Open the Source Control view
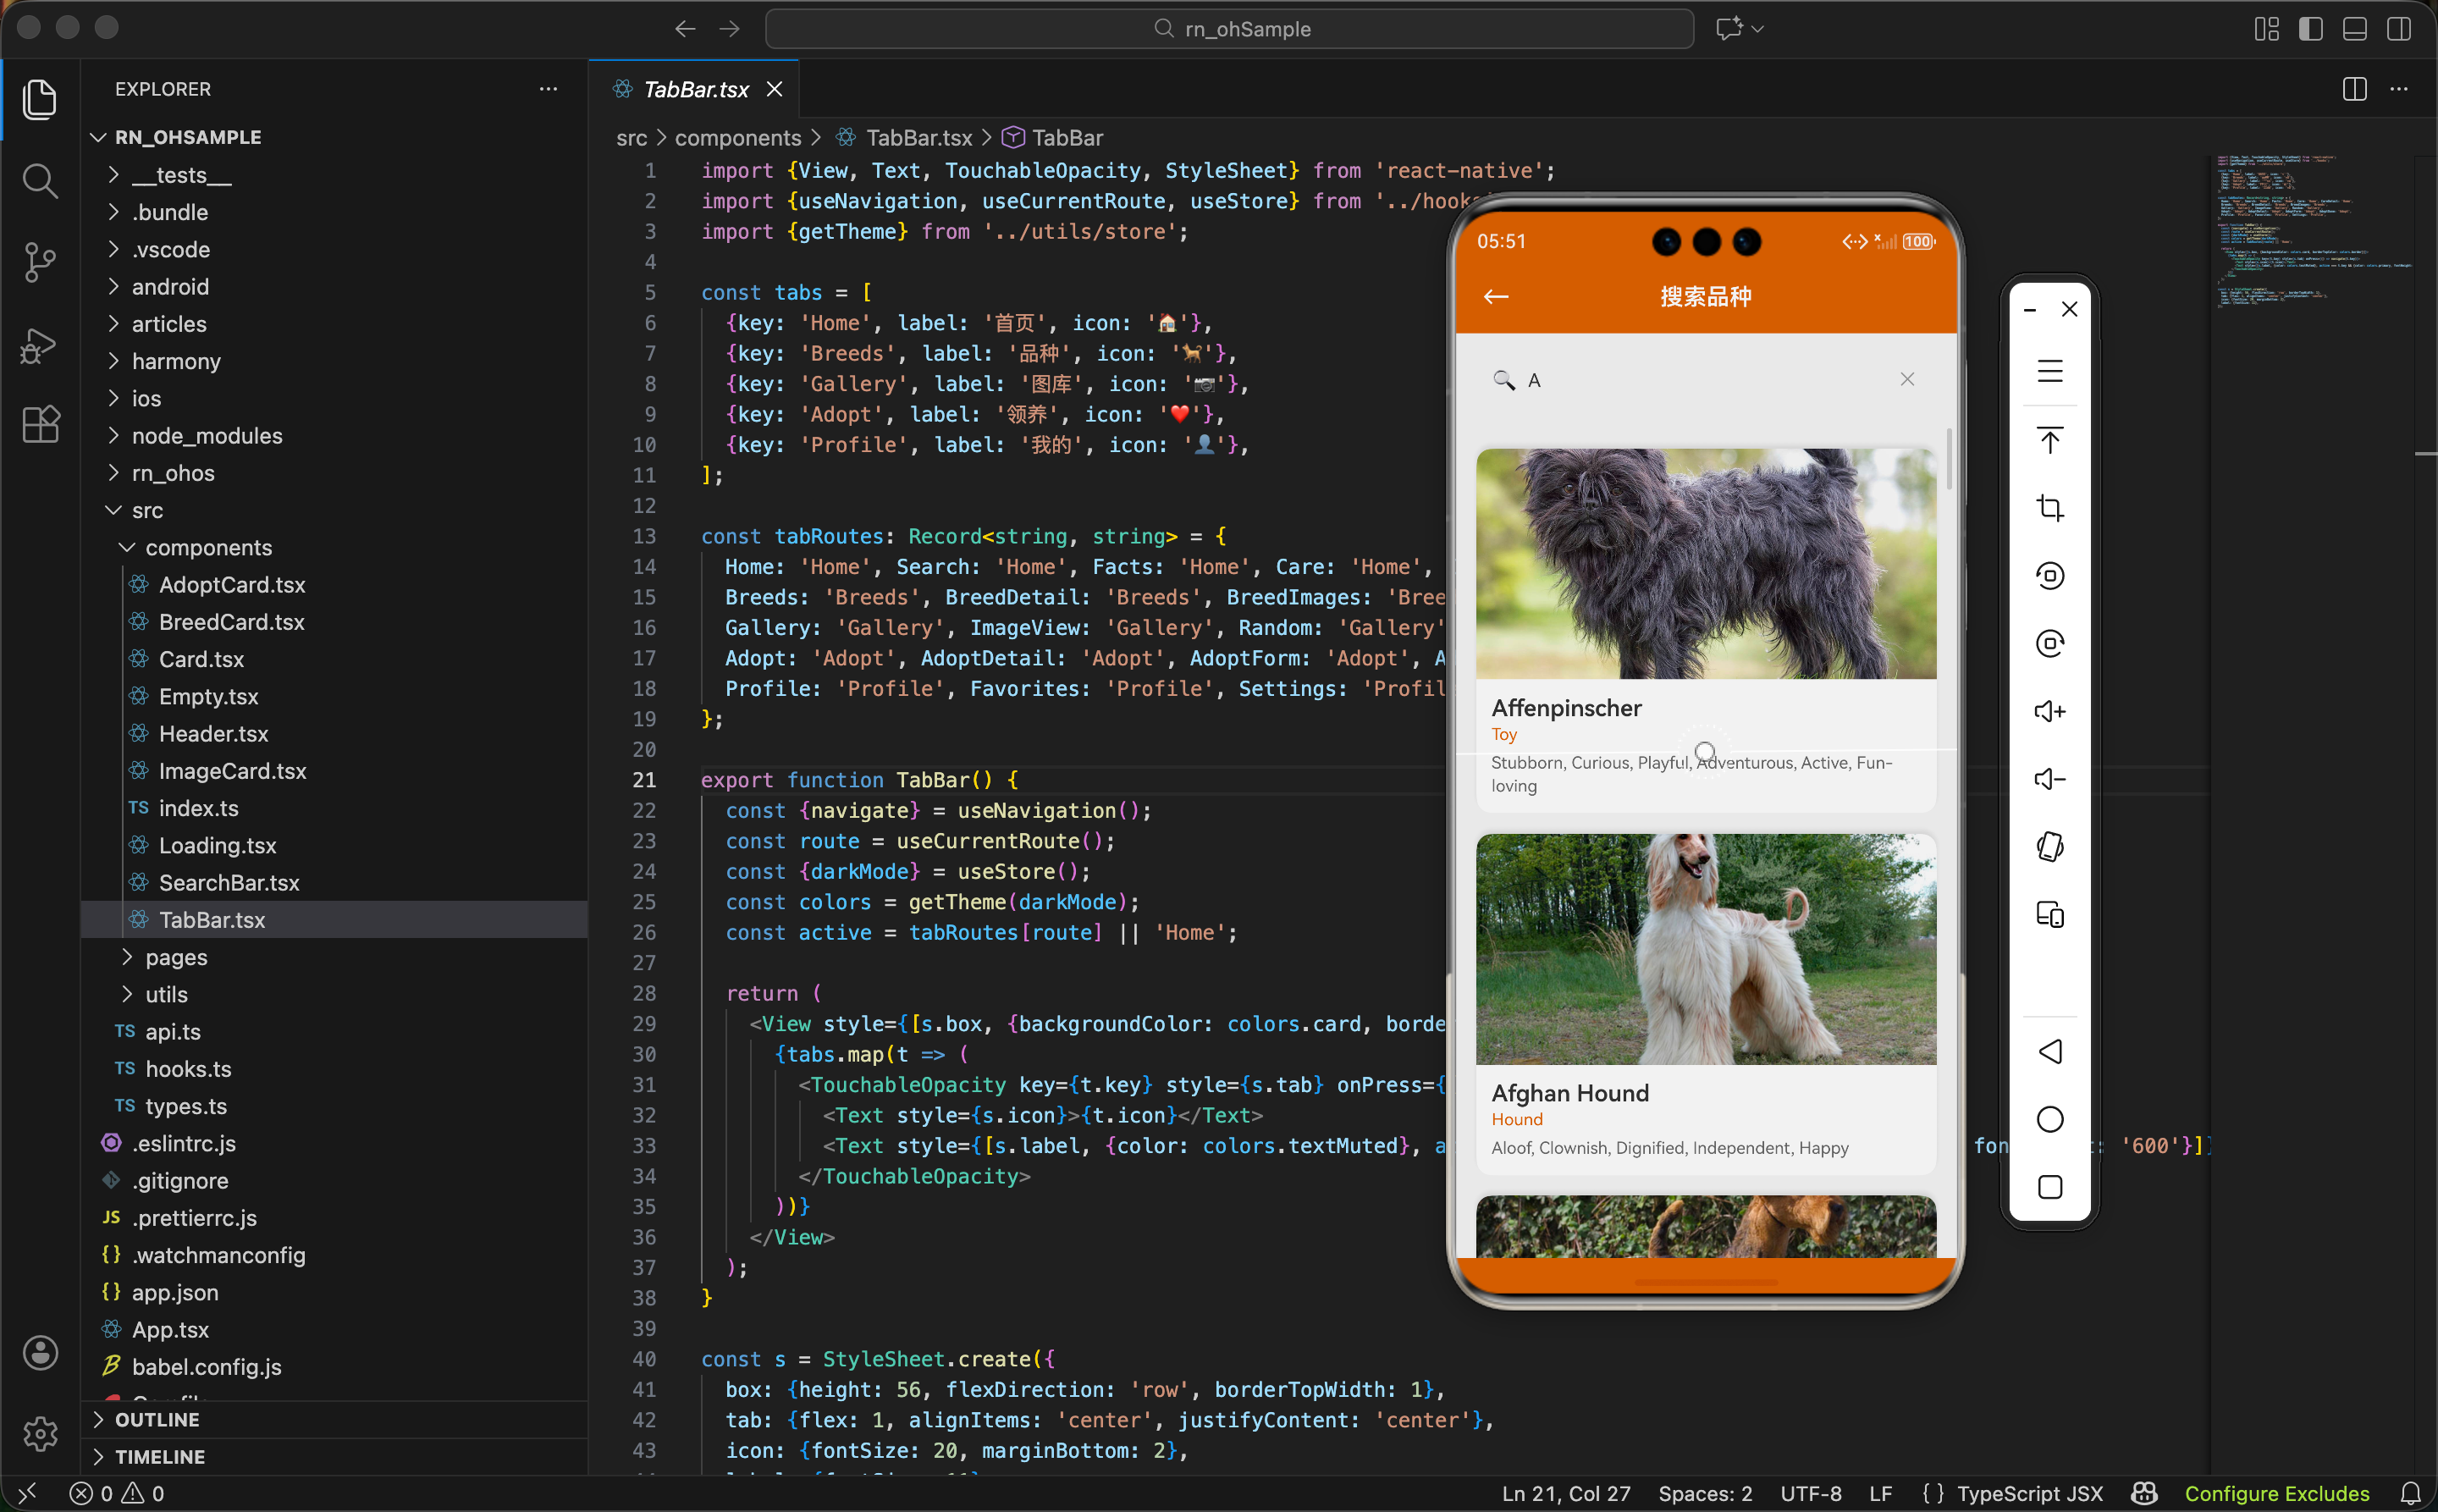 click(x=40, y=262)
